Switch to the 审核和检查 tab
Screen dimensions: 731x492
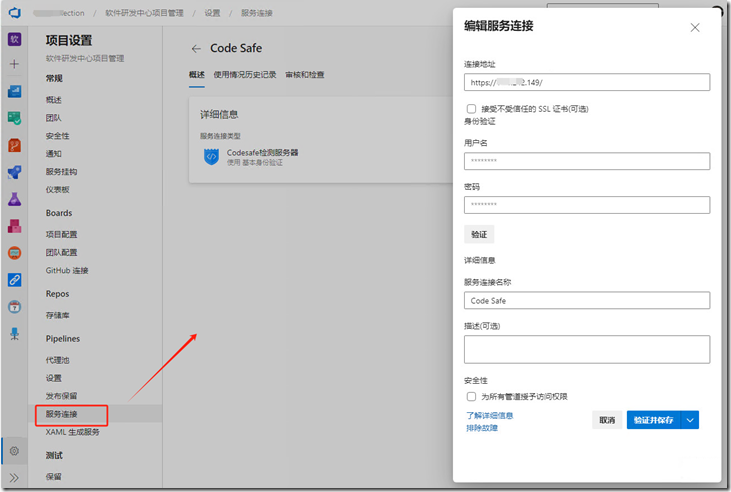coord(304,75)
